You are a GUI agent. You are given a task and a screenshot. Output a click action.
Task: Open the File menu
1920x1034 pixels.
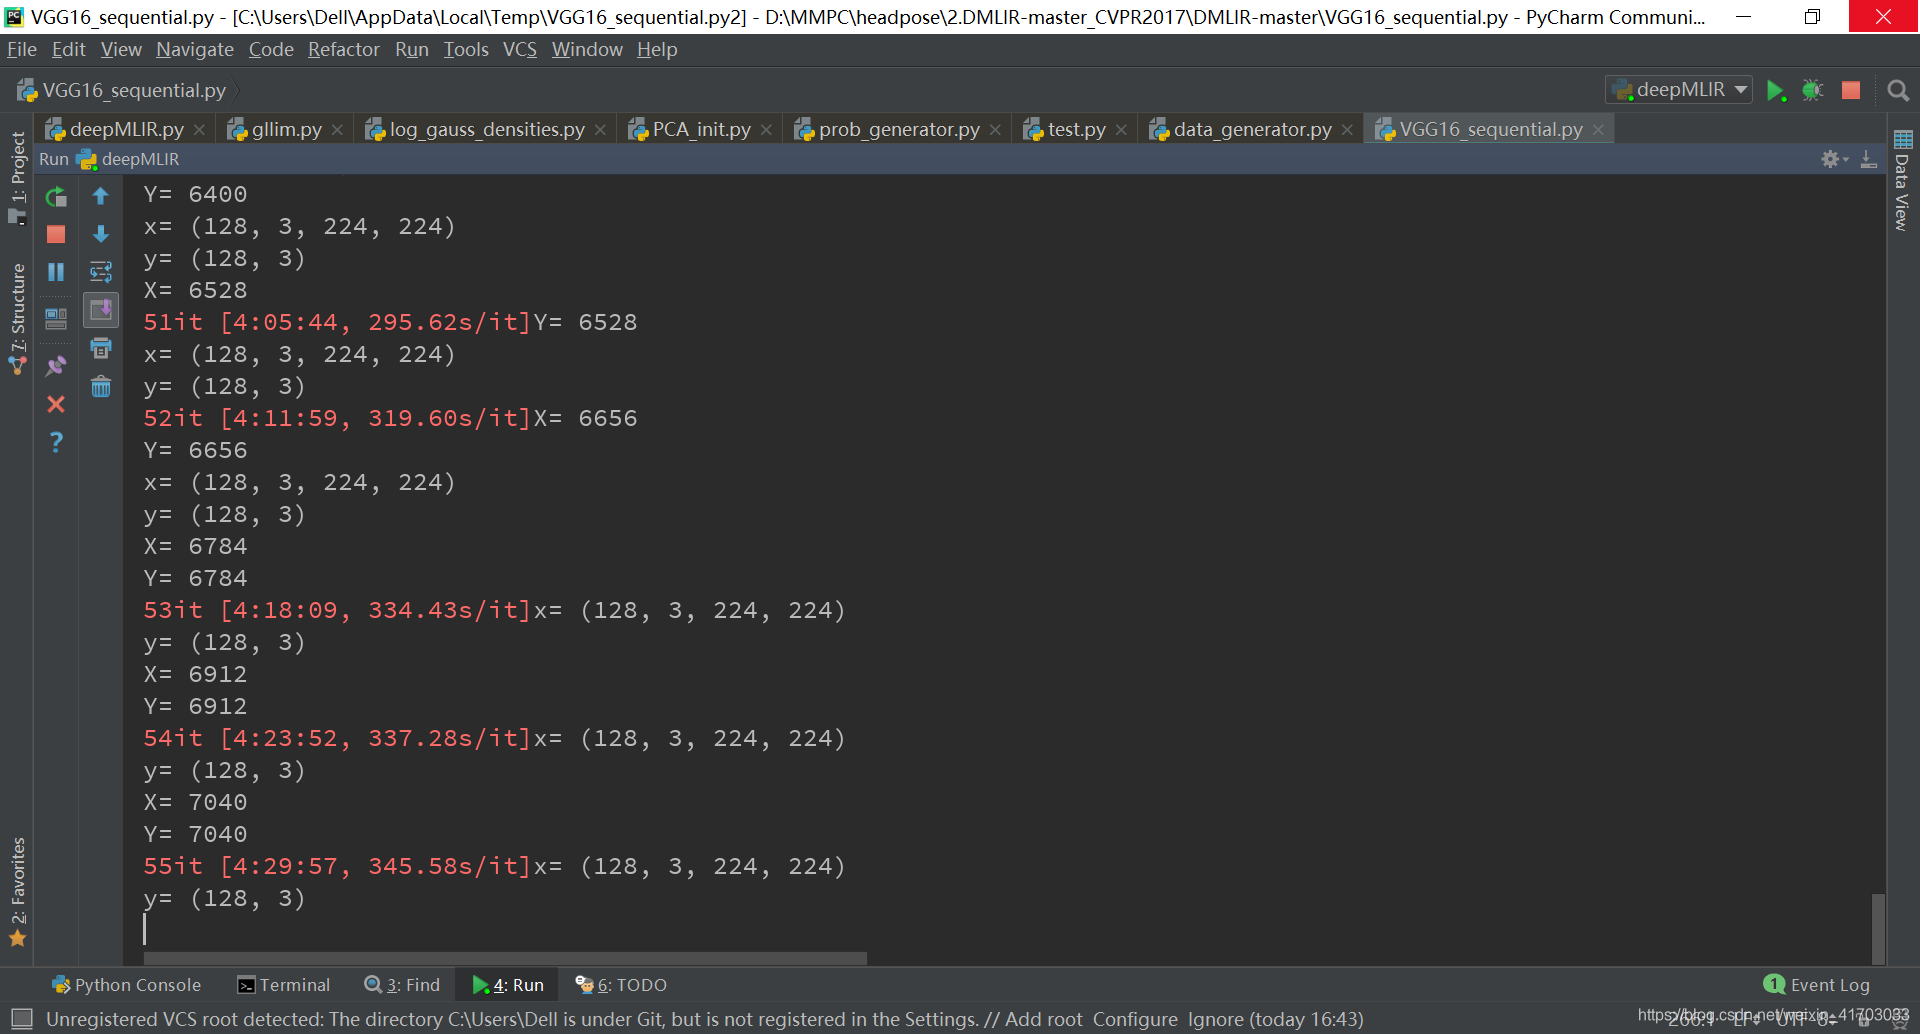click(x=22, y=49)
